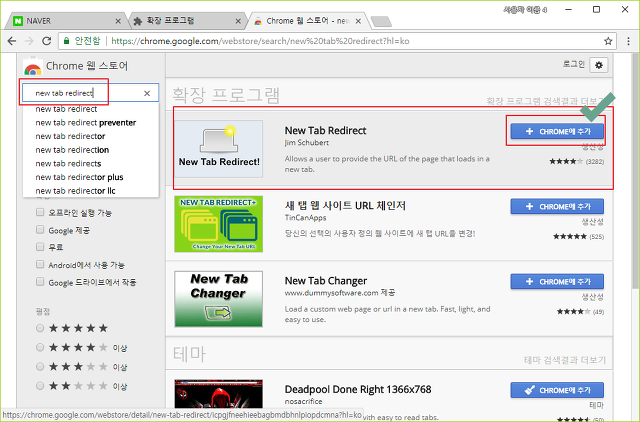Select the Chrome 웹 스토어 tab
Screen dimensions: 640x422
pyautogui.click(x=307, y=21)
